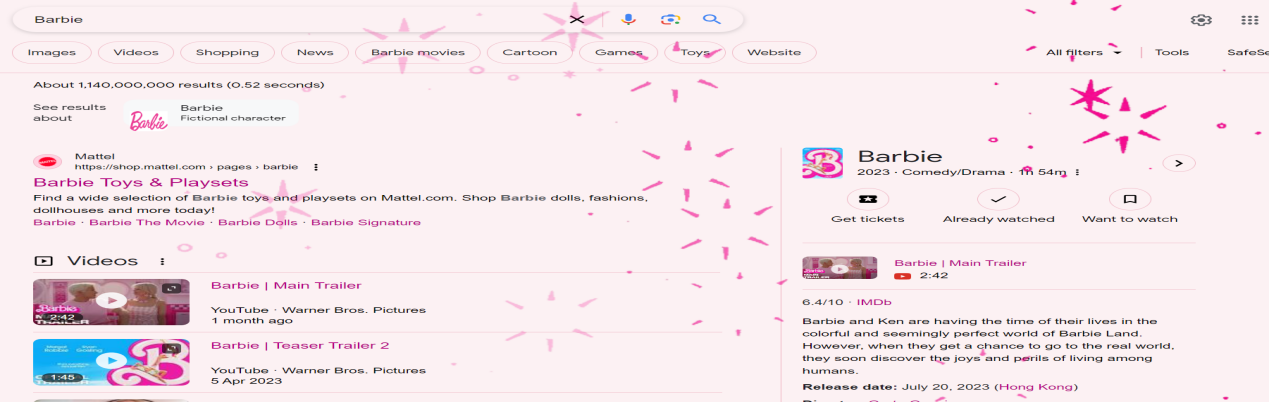Open Barbie Dolls sitelink
The height and width of the screenshot is (402, 1269).
coord(258,222)
